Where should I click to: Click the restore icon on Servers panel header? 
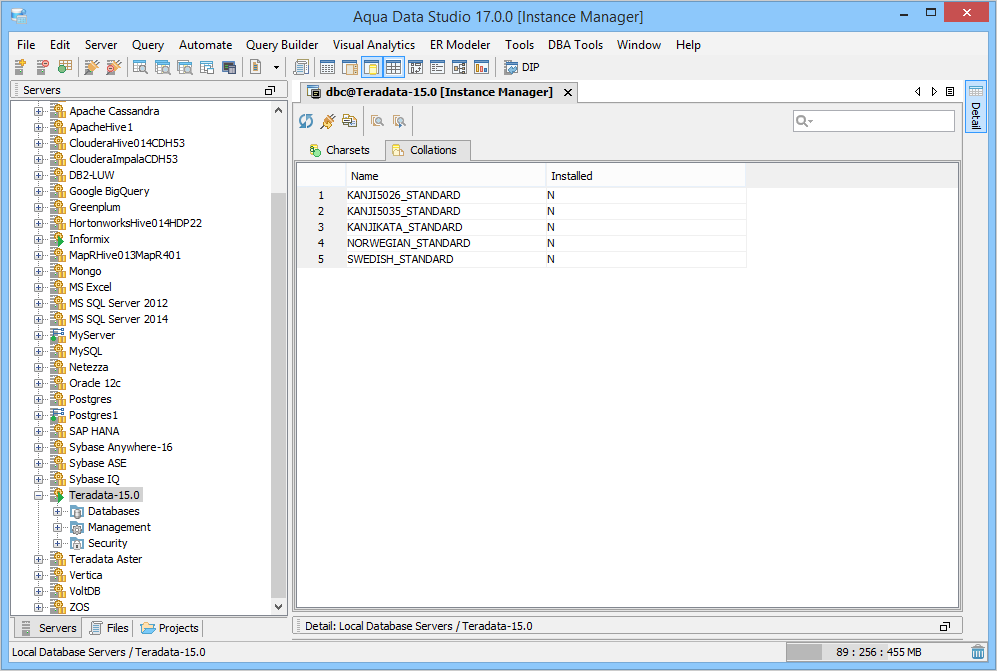click(270, 90)
